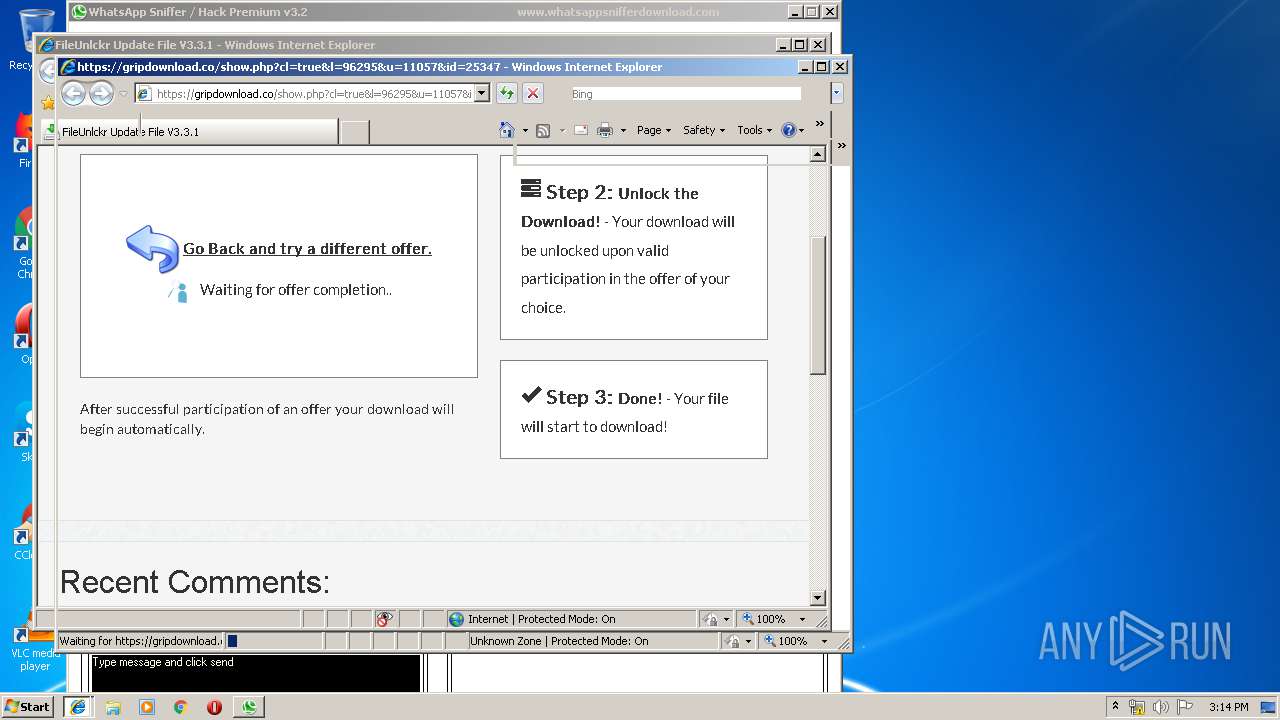The width and height of the screenshot is (1280, 720).
Task: Click the gripdownload.co address bar
Action: pyautogui.click(x=313, y=93)
